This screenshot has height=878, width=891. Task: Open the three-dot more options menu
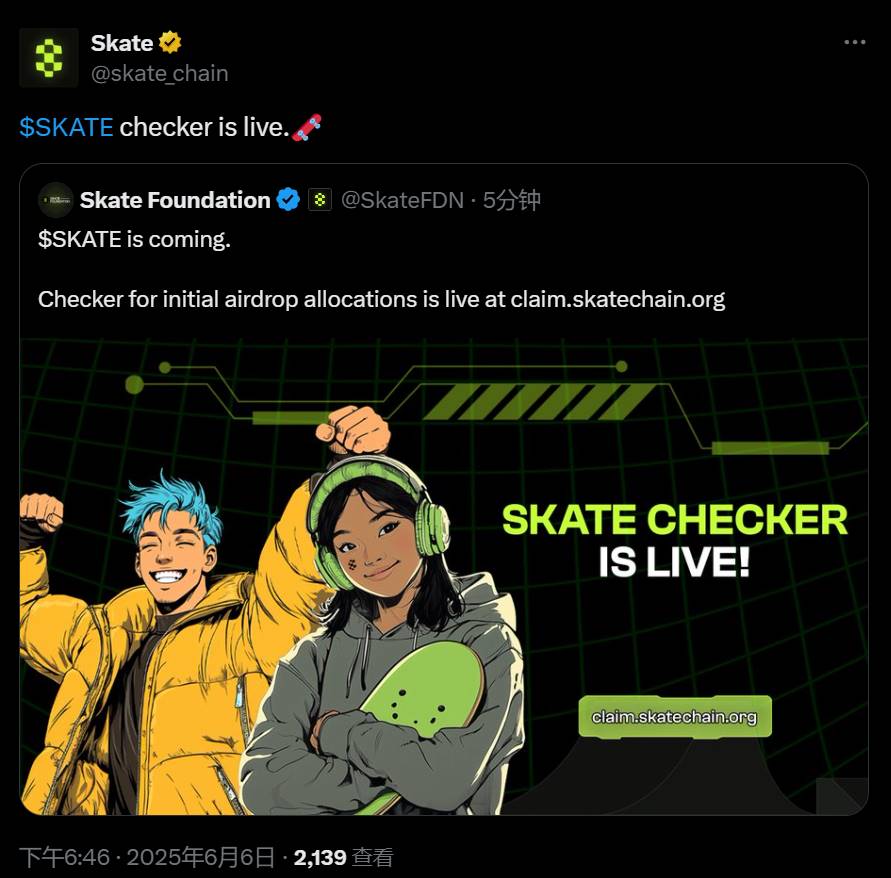855,43
